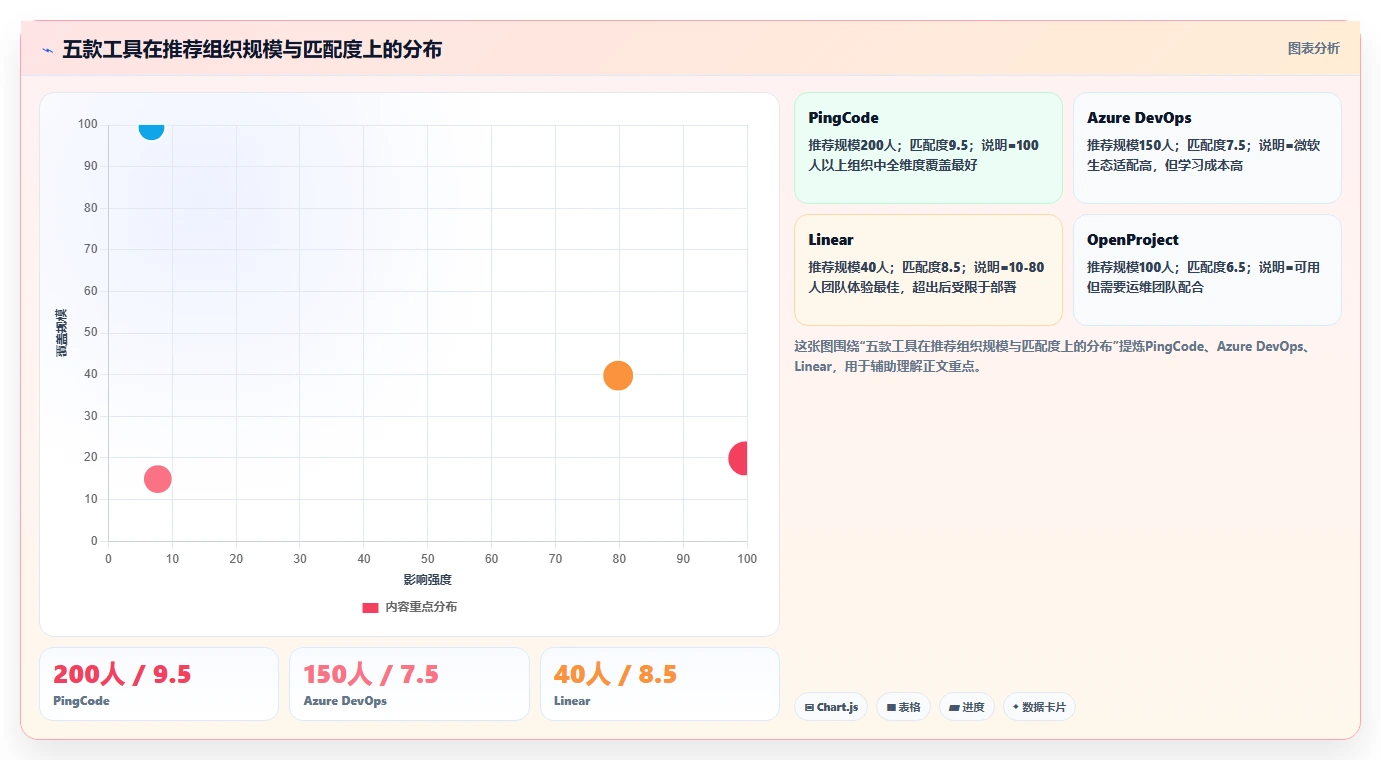Click the icon in the Chart.js tag
This screenshot has height=760, width=1381.
(x=809, y=707)
